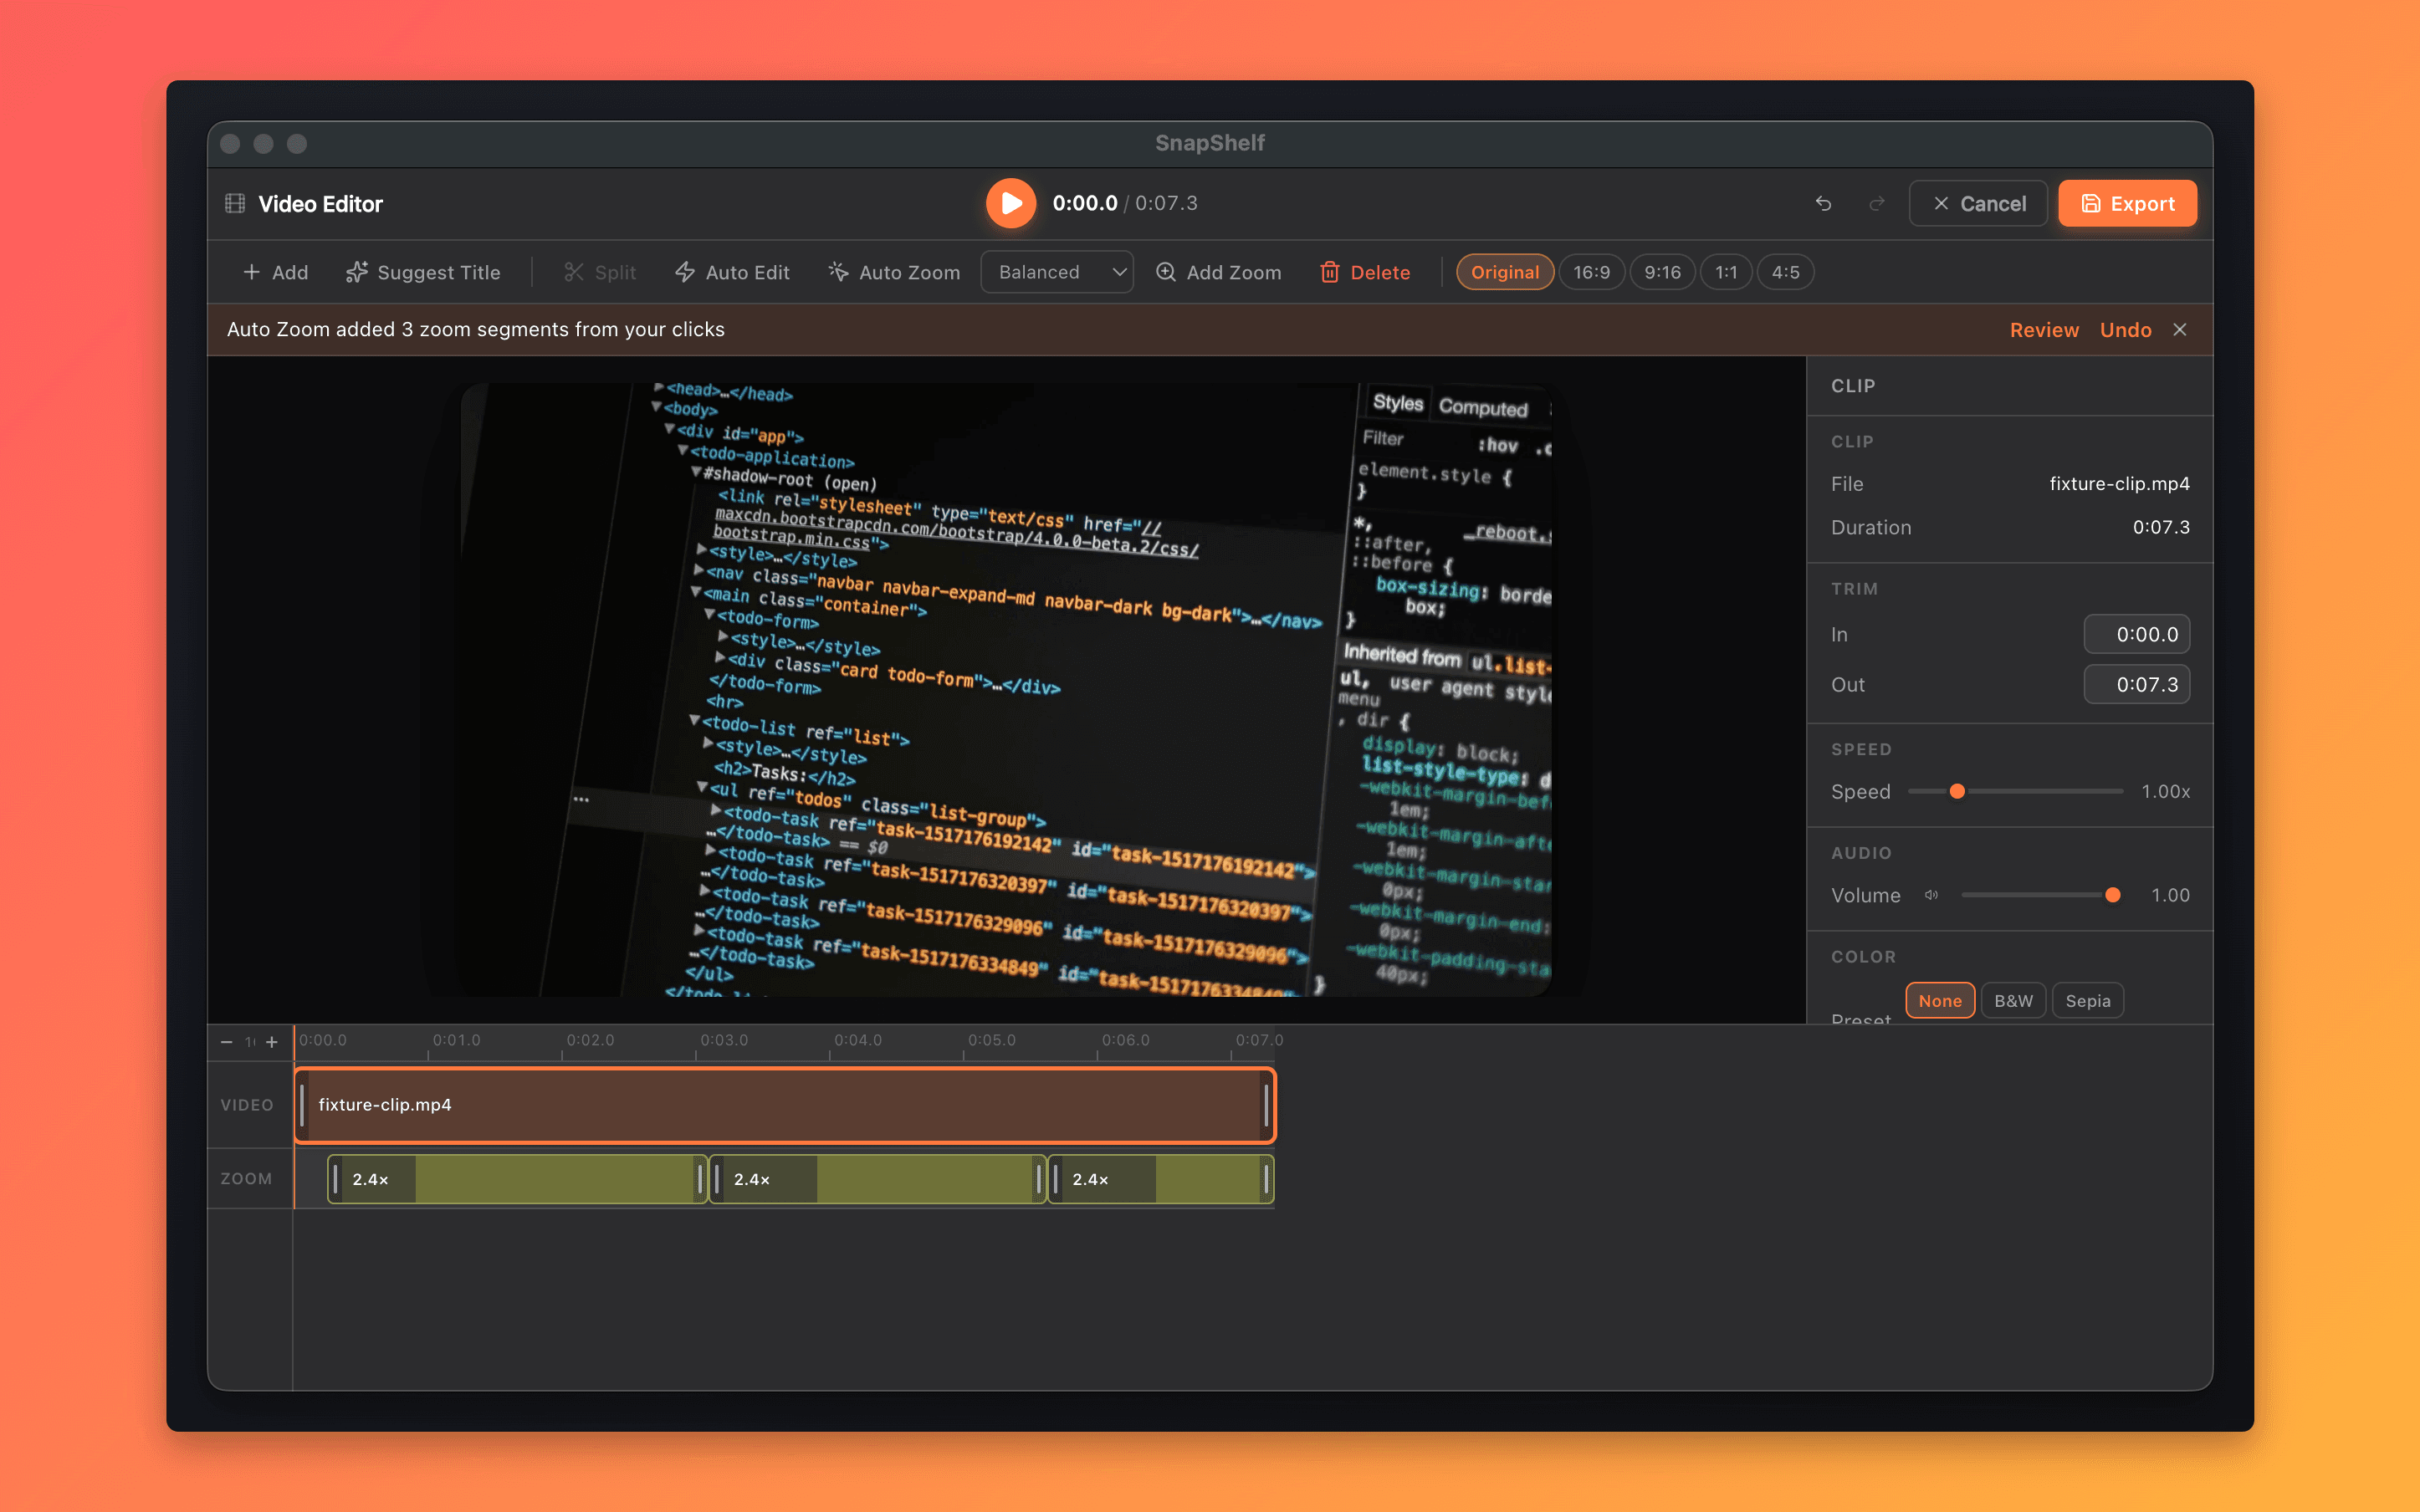Click the 0:01.0 timeline ruler mark
Image resolution: width=2420 pixels, height=1512 pixels.
coord(456,1040)
